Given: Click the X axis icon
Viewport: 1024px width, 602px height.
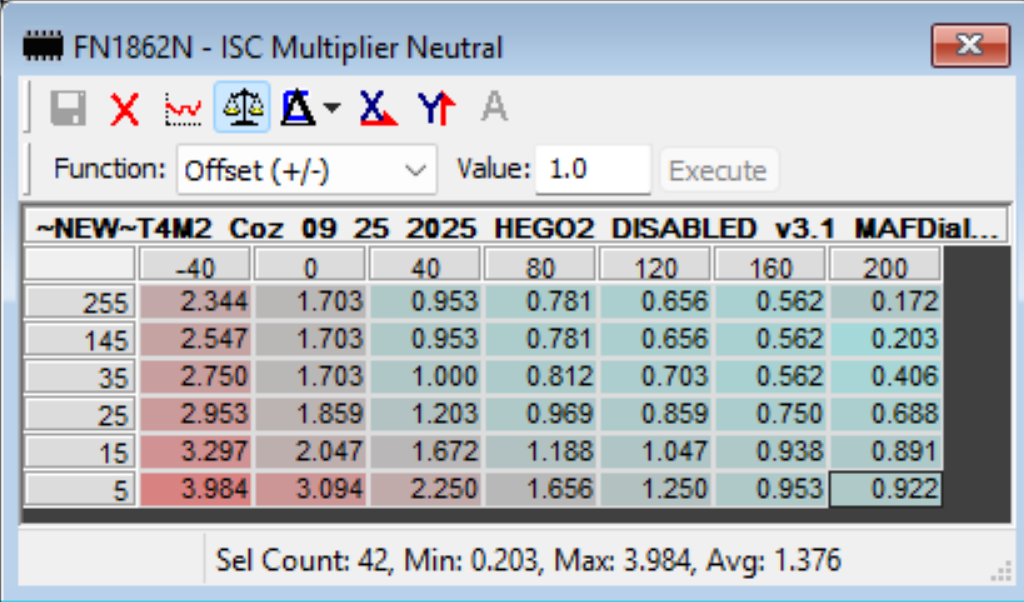Looking at the screenshot, I should [x=378, y=108].
